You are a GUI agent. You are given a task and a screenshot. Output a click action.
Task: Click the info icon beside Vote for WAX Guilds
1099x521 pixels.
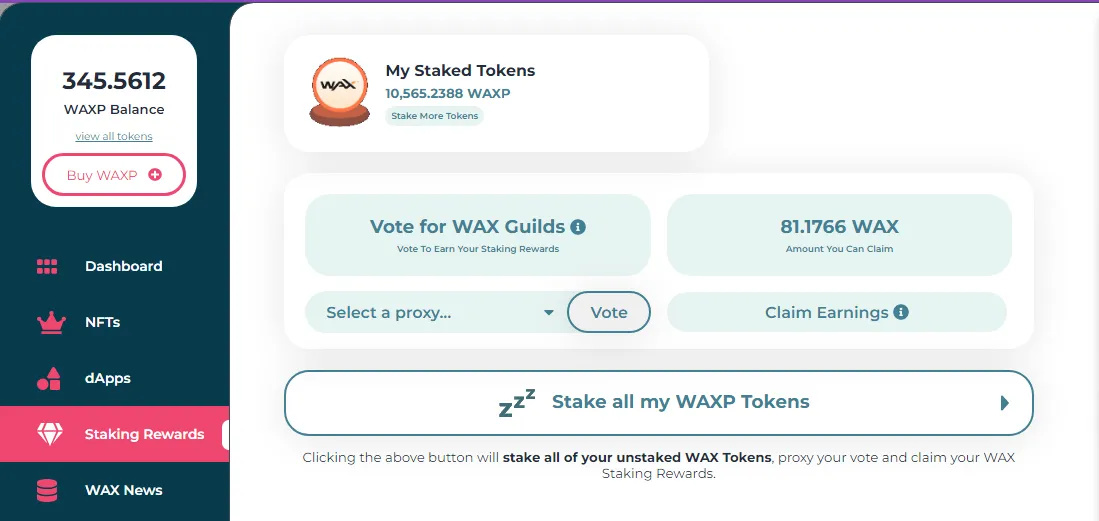pos(578,226)
